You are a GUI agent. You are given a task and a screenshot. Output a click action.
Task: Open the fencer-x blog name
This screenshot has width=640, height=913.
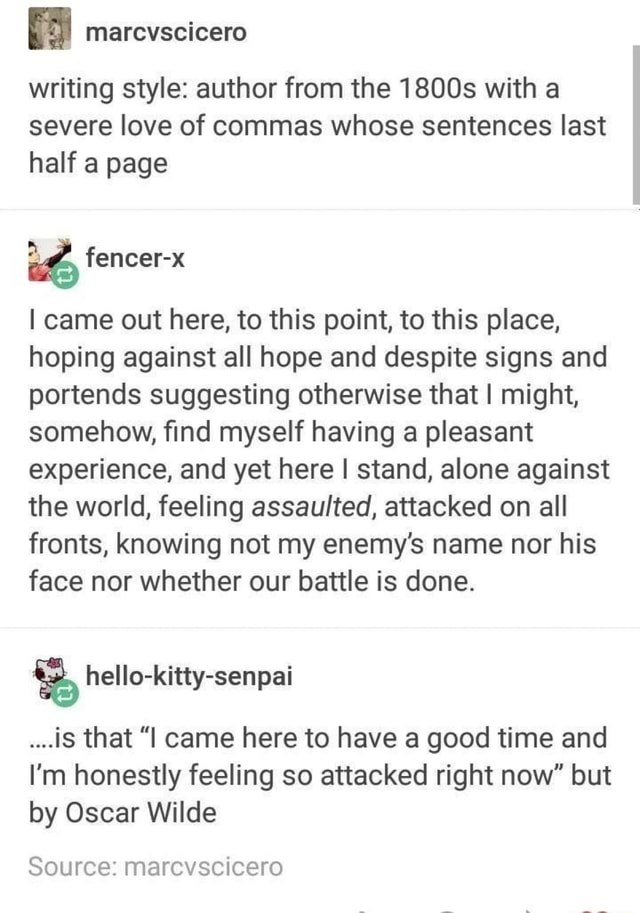pyautogui.click(x=135, y=258)
